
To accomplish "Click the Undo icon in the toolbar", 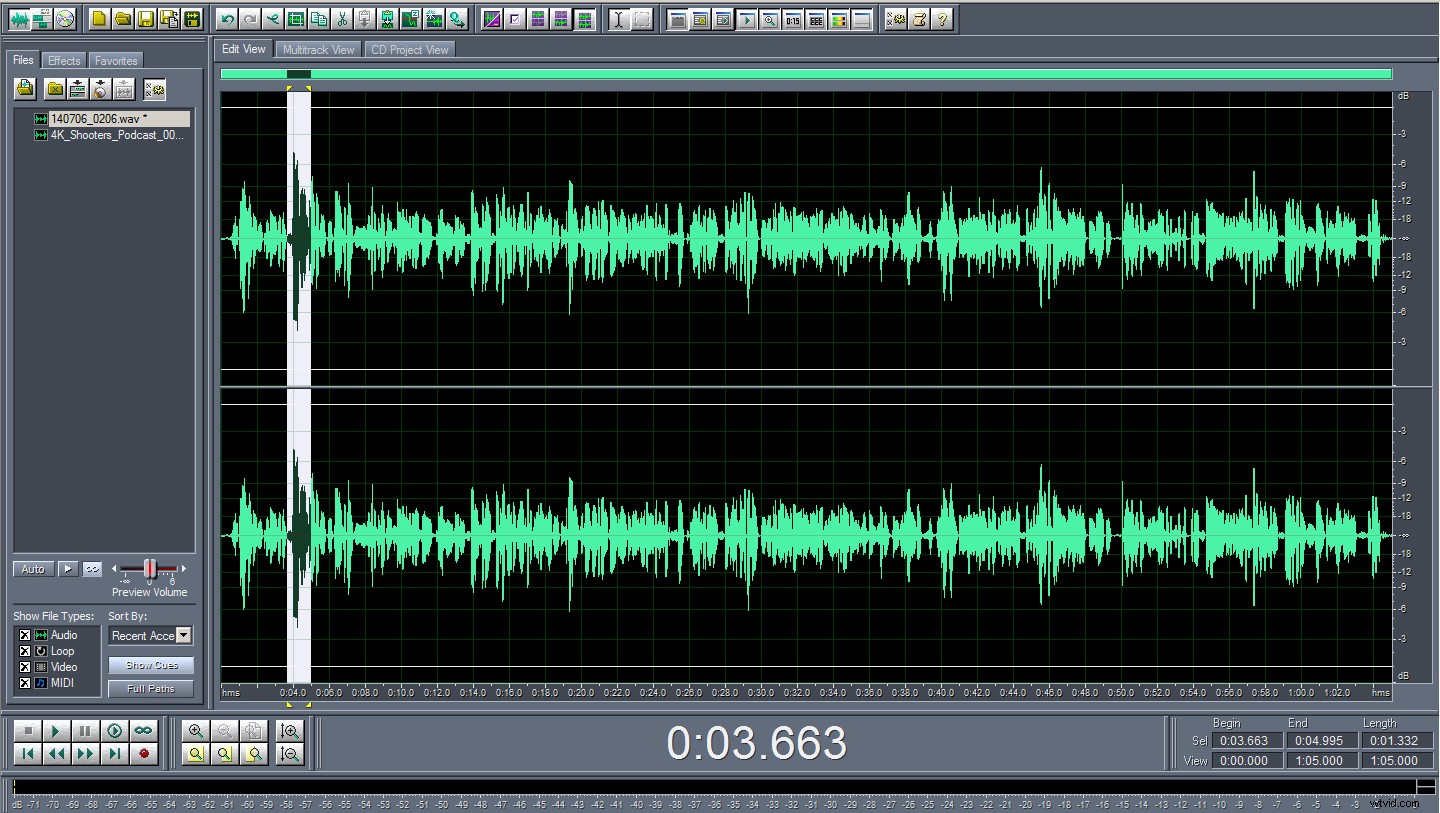I will pyautogui.click(x=228, y=18).
